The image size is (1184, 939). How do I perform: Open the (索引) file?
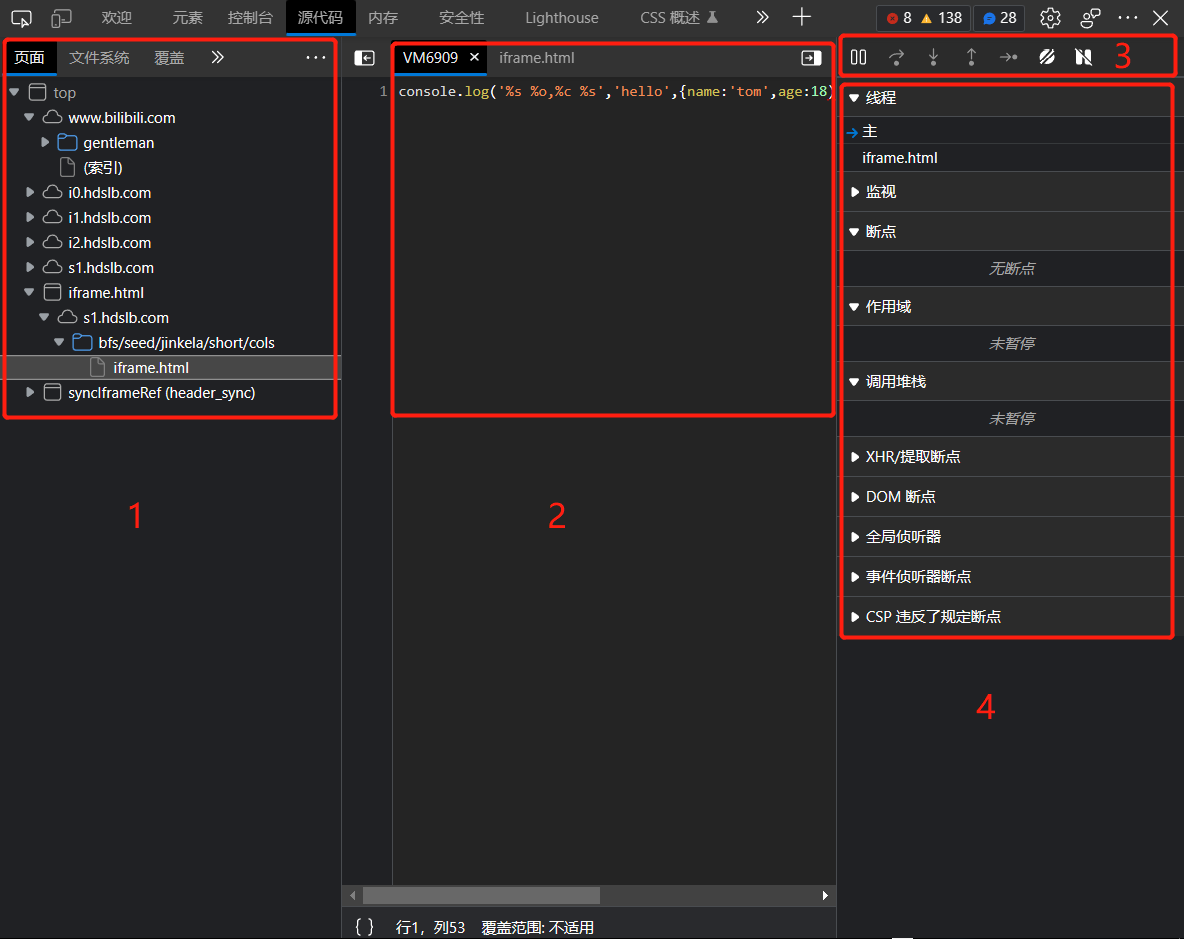(x=103, y=167)
